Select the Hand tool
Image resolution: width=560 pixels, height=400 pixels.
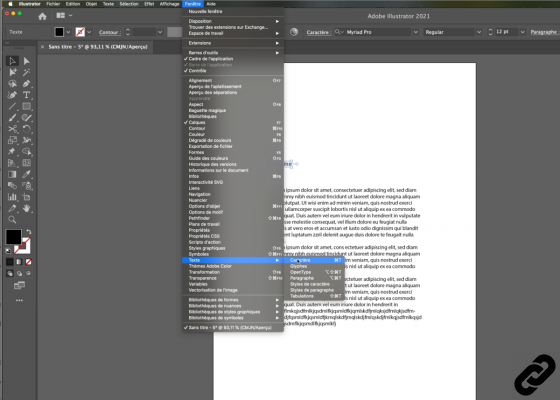26,208
